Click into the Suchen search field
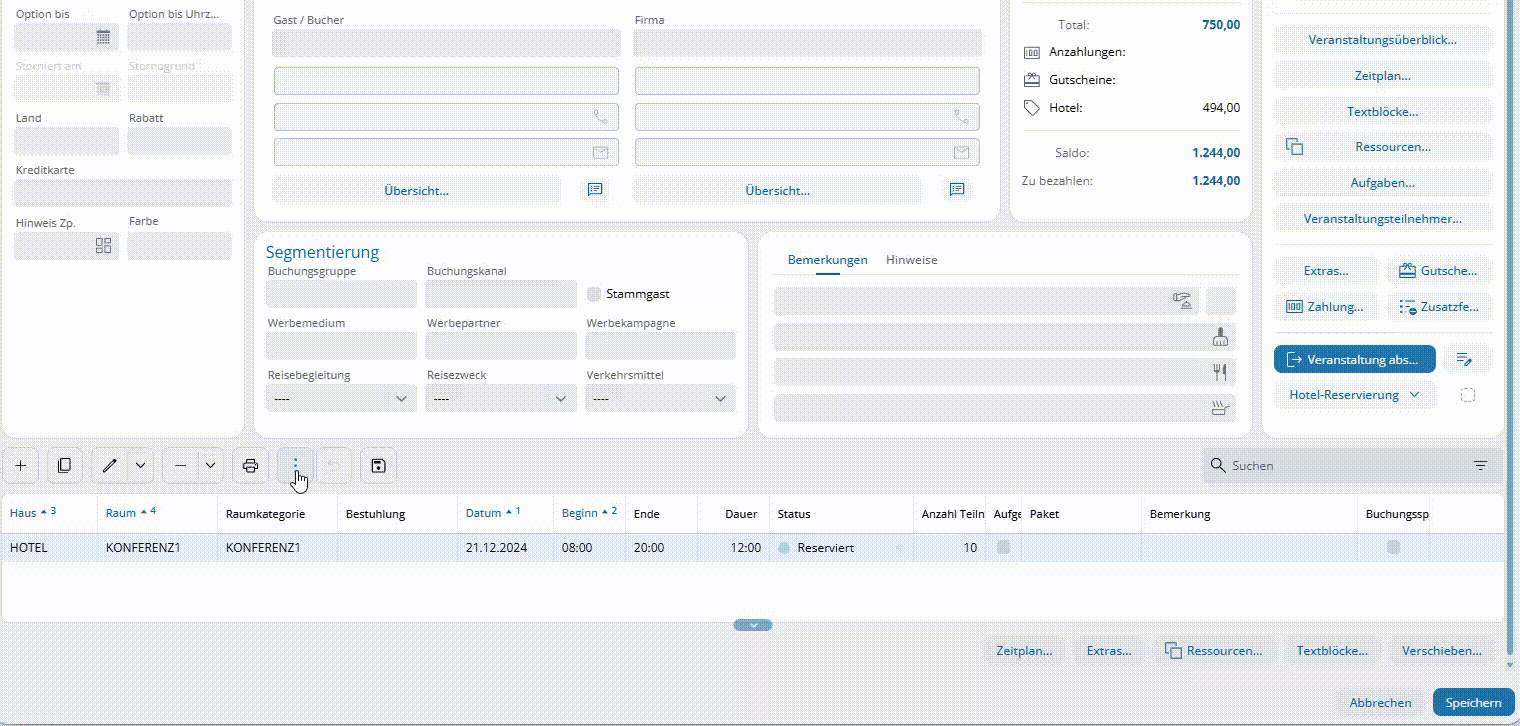Image resolution: width=1520 pixels, height=726 pixels. [1340, 466]
